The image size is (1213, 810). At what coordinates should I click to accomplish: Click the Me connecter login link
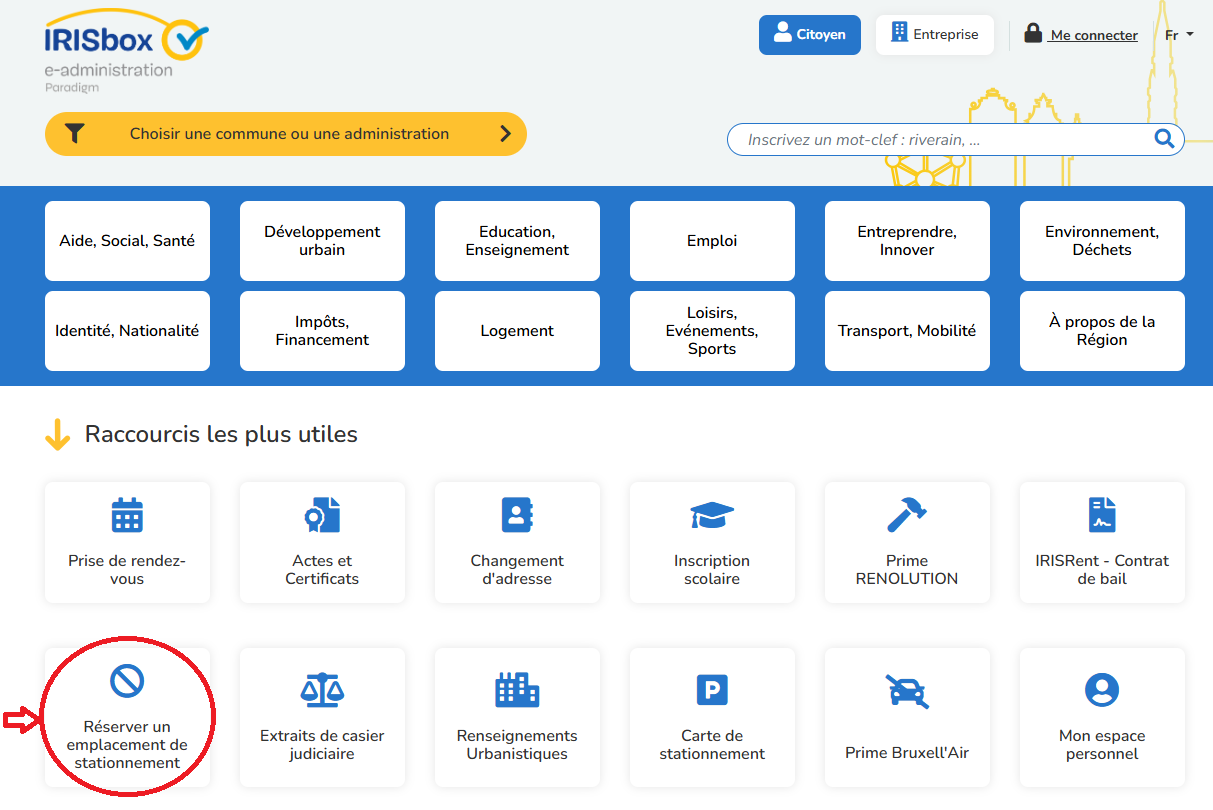coord(1093,35)
